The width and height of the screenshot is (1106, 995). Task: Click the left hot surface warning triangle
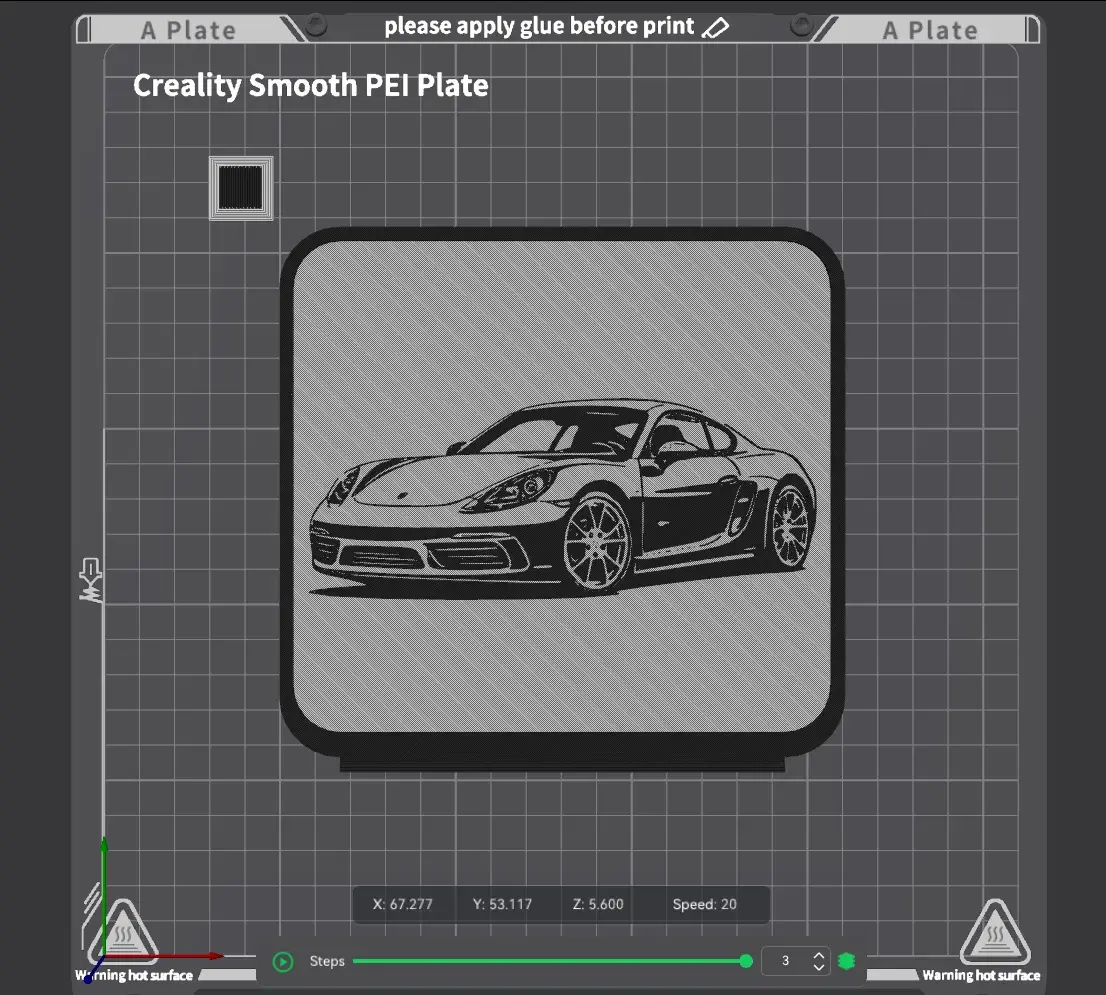tap(123, 932)
